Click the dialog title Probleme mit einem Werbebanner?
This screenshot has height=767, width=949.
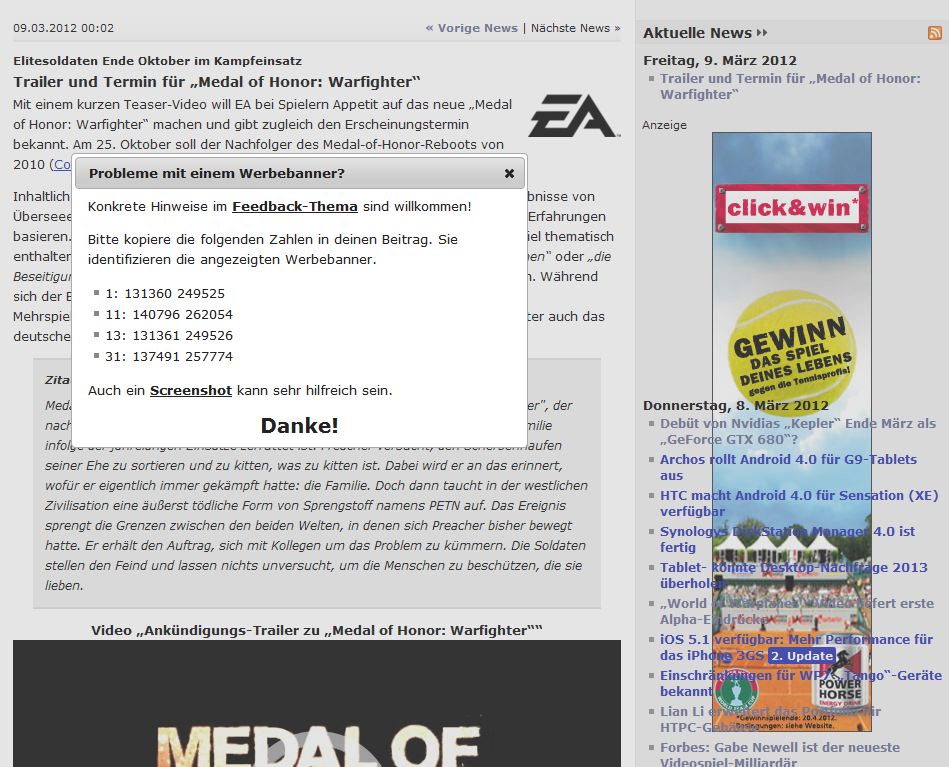click(217, 174)
